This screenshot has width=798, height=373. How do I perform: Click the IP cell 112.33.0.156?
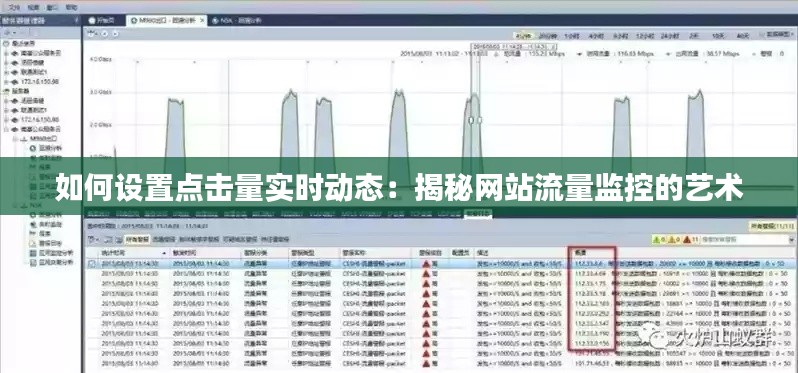pyautogui.click(x=591, y=343)
